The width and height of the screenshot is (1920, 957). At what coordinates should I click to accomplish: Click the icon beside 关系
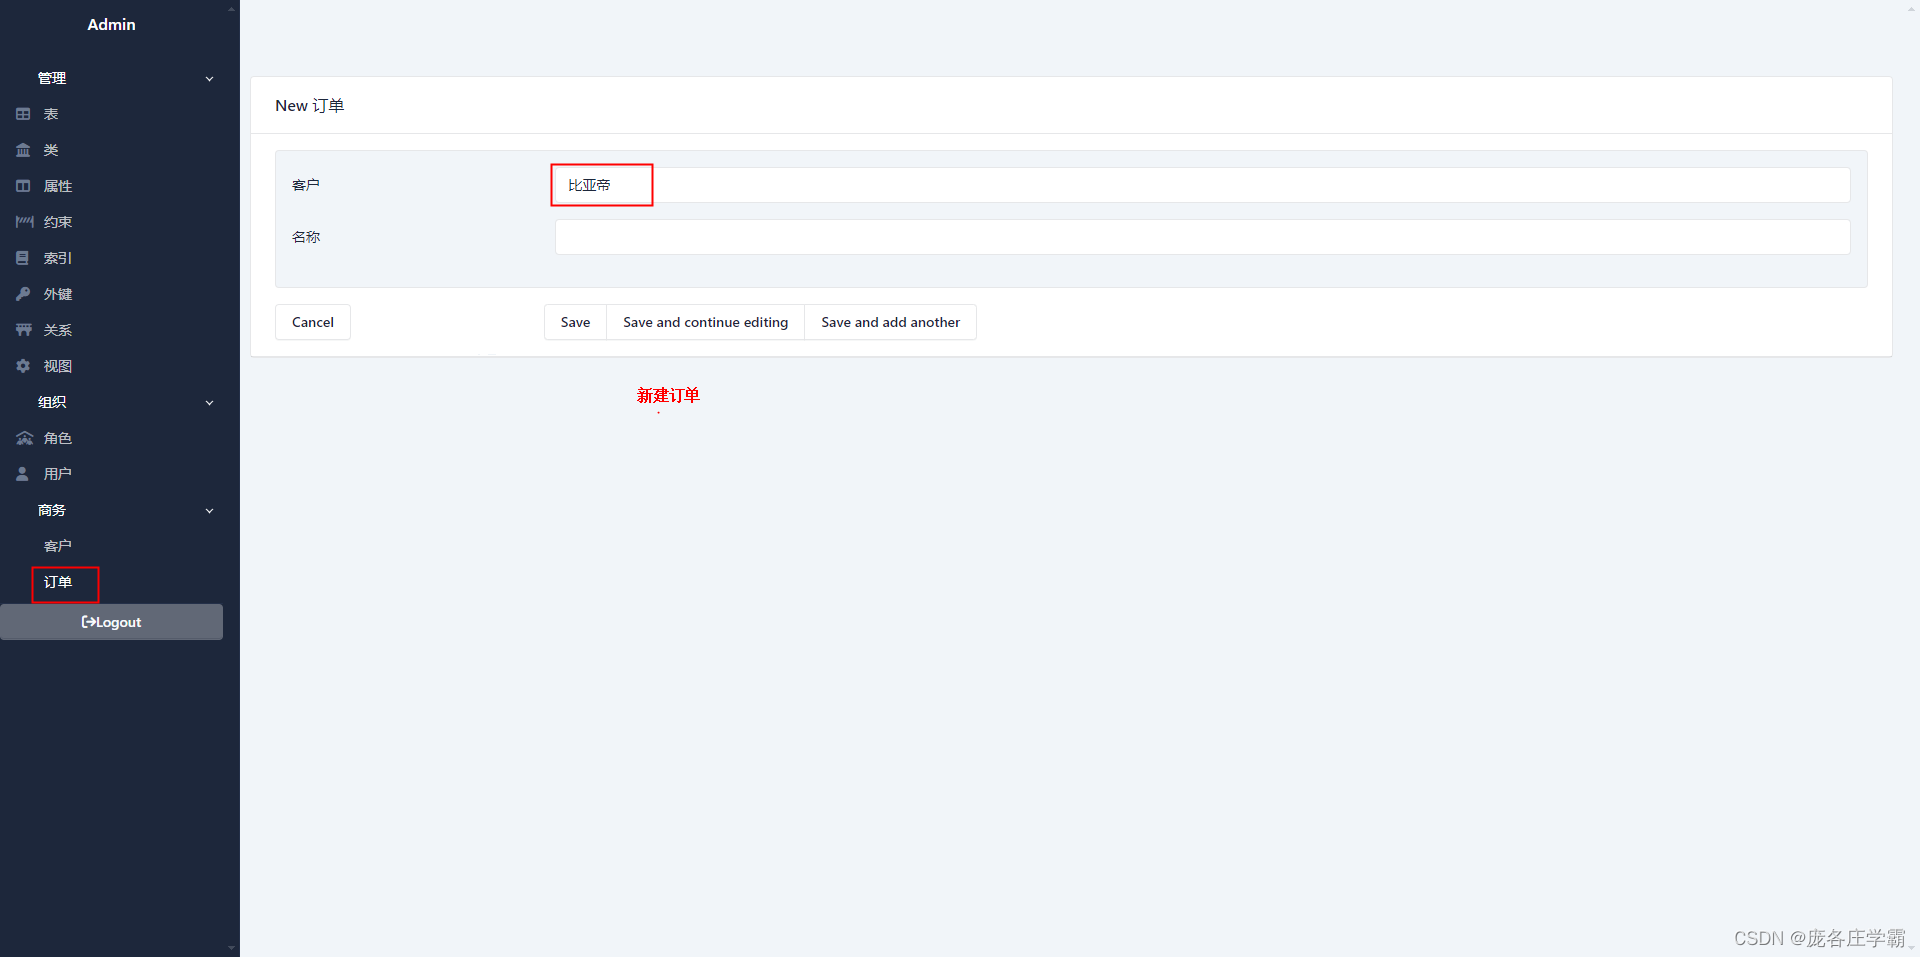pyautogui.click(x=24, y=330)
